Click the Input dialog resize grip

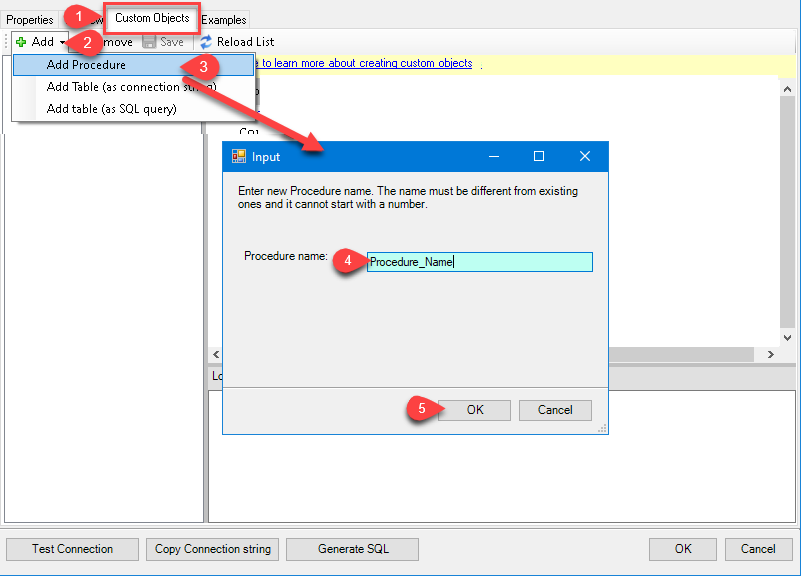(602, 428)
